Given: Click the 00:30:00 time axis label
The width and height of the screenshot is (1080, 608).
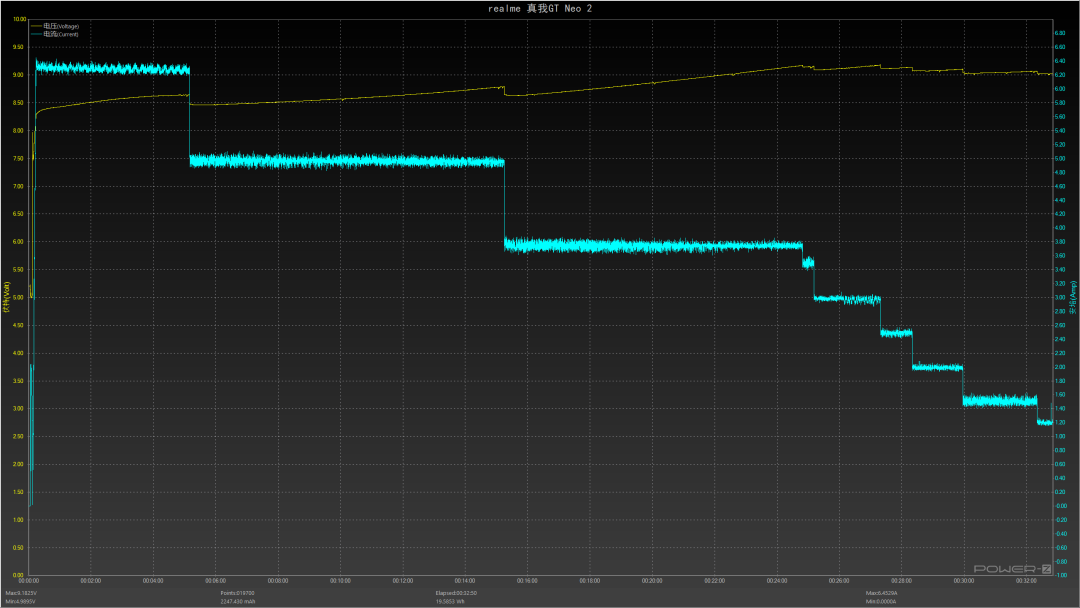Looking at the screenshot, I should point(964,581).
